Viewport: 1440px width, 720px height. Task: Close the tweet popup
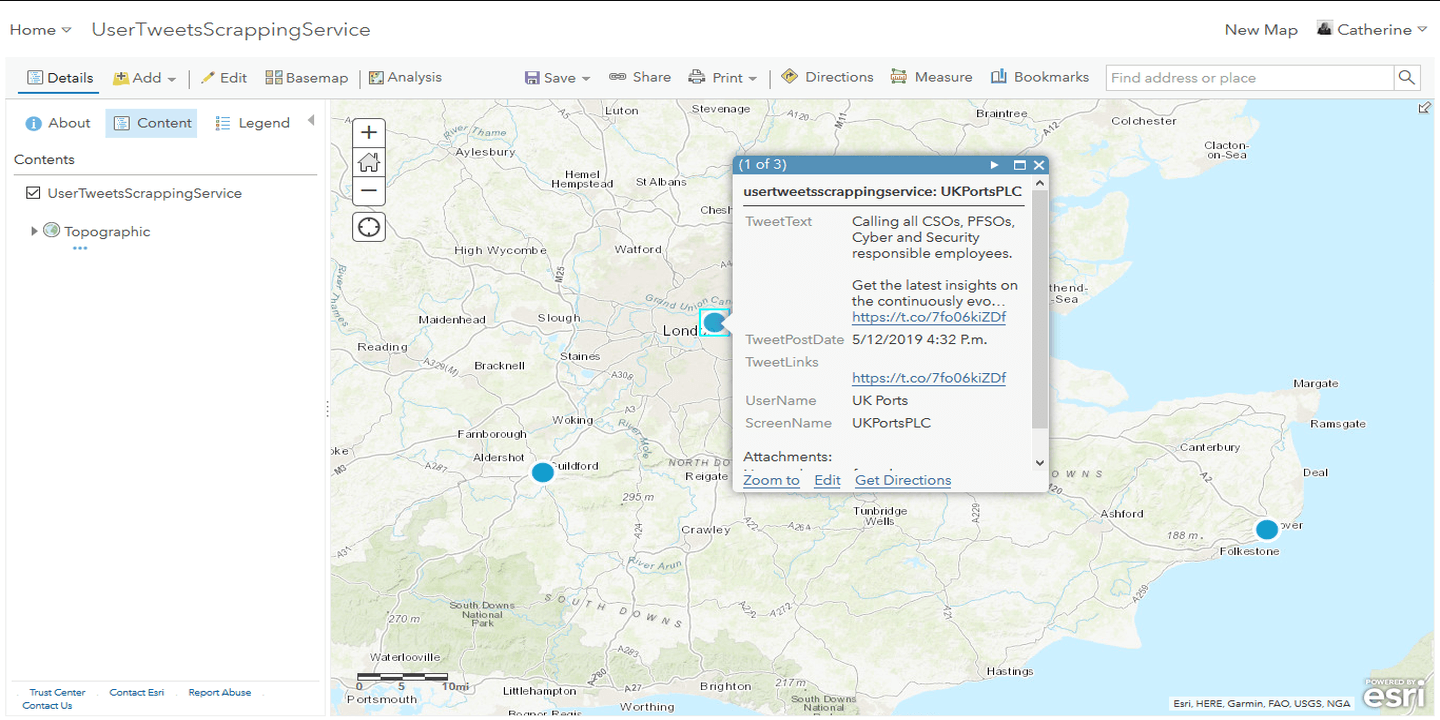[1039, 165]
